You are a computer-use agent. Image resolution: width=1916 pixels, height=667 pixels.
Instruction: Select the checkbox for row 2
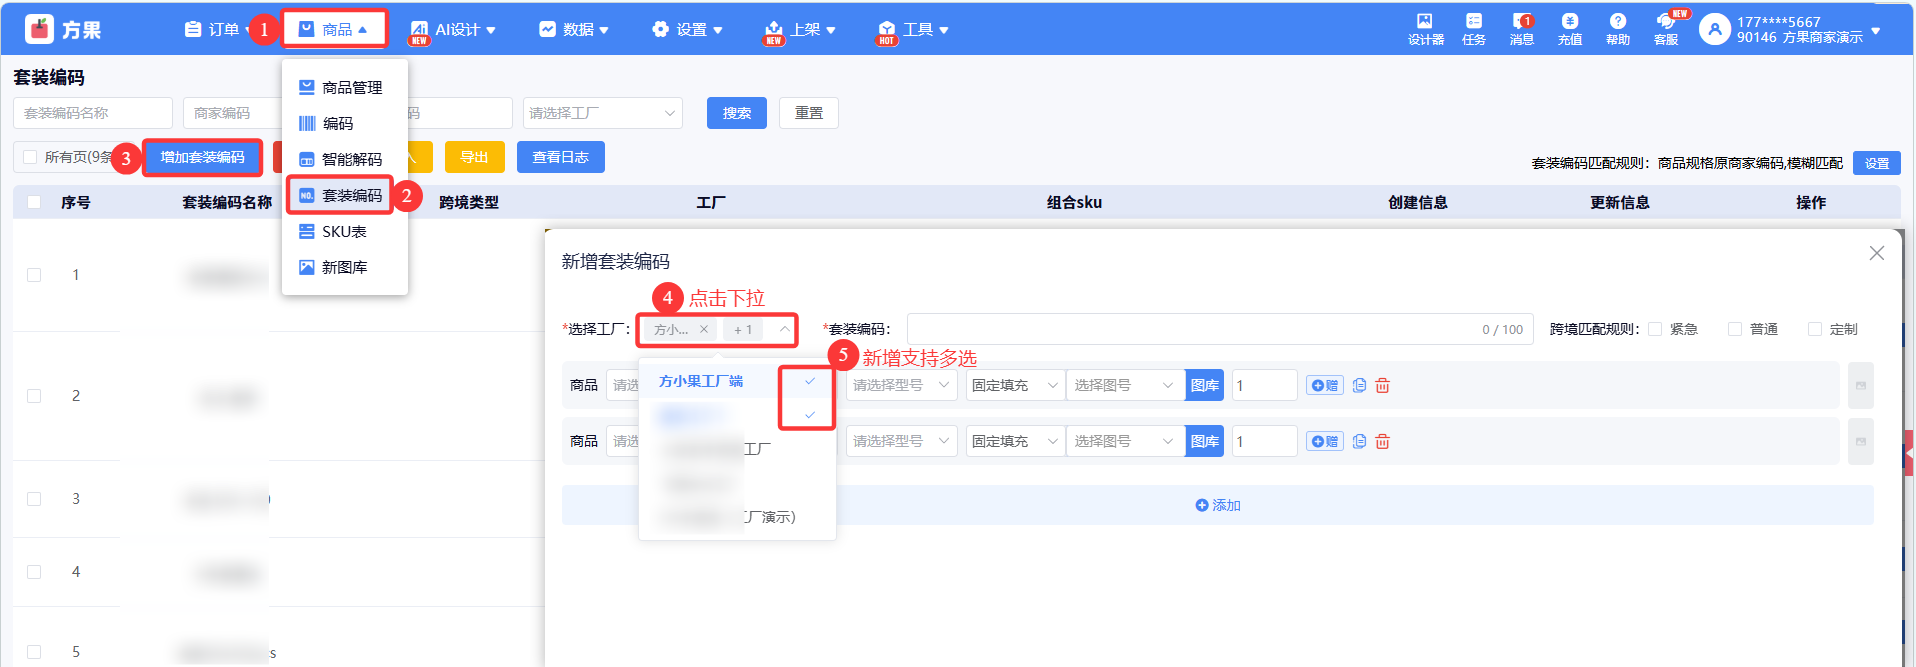[34, 396]
